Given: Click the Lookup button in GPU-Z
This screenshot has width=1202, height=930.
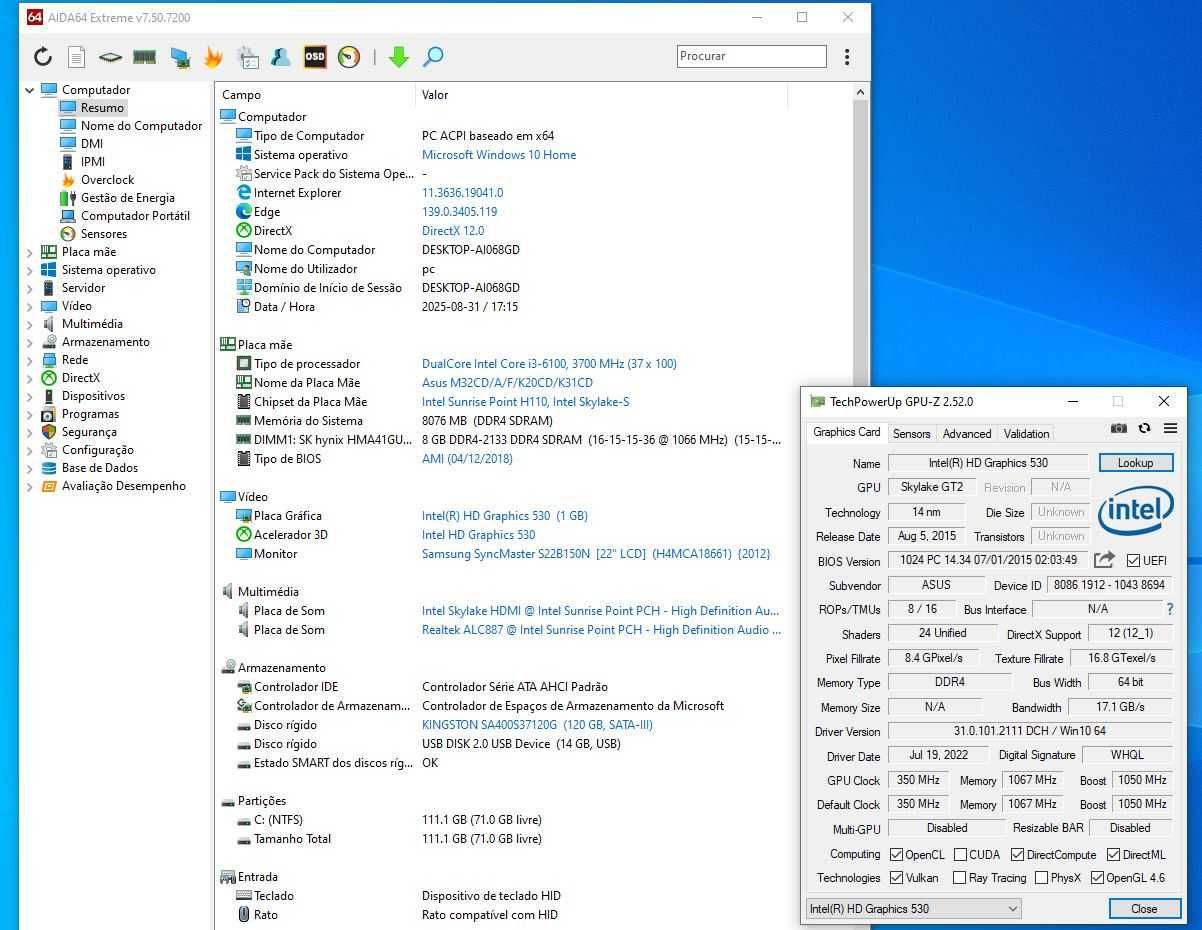Looking at the screenshot, I should pos(1135,463).
